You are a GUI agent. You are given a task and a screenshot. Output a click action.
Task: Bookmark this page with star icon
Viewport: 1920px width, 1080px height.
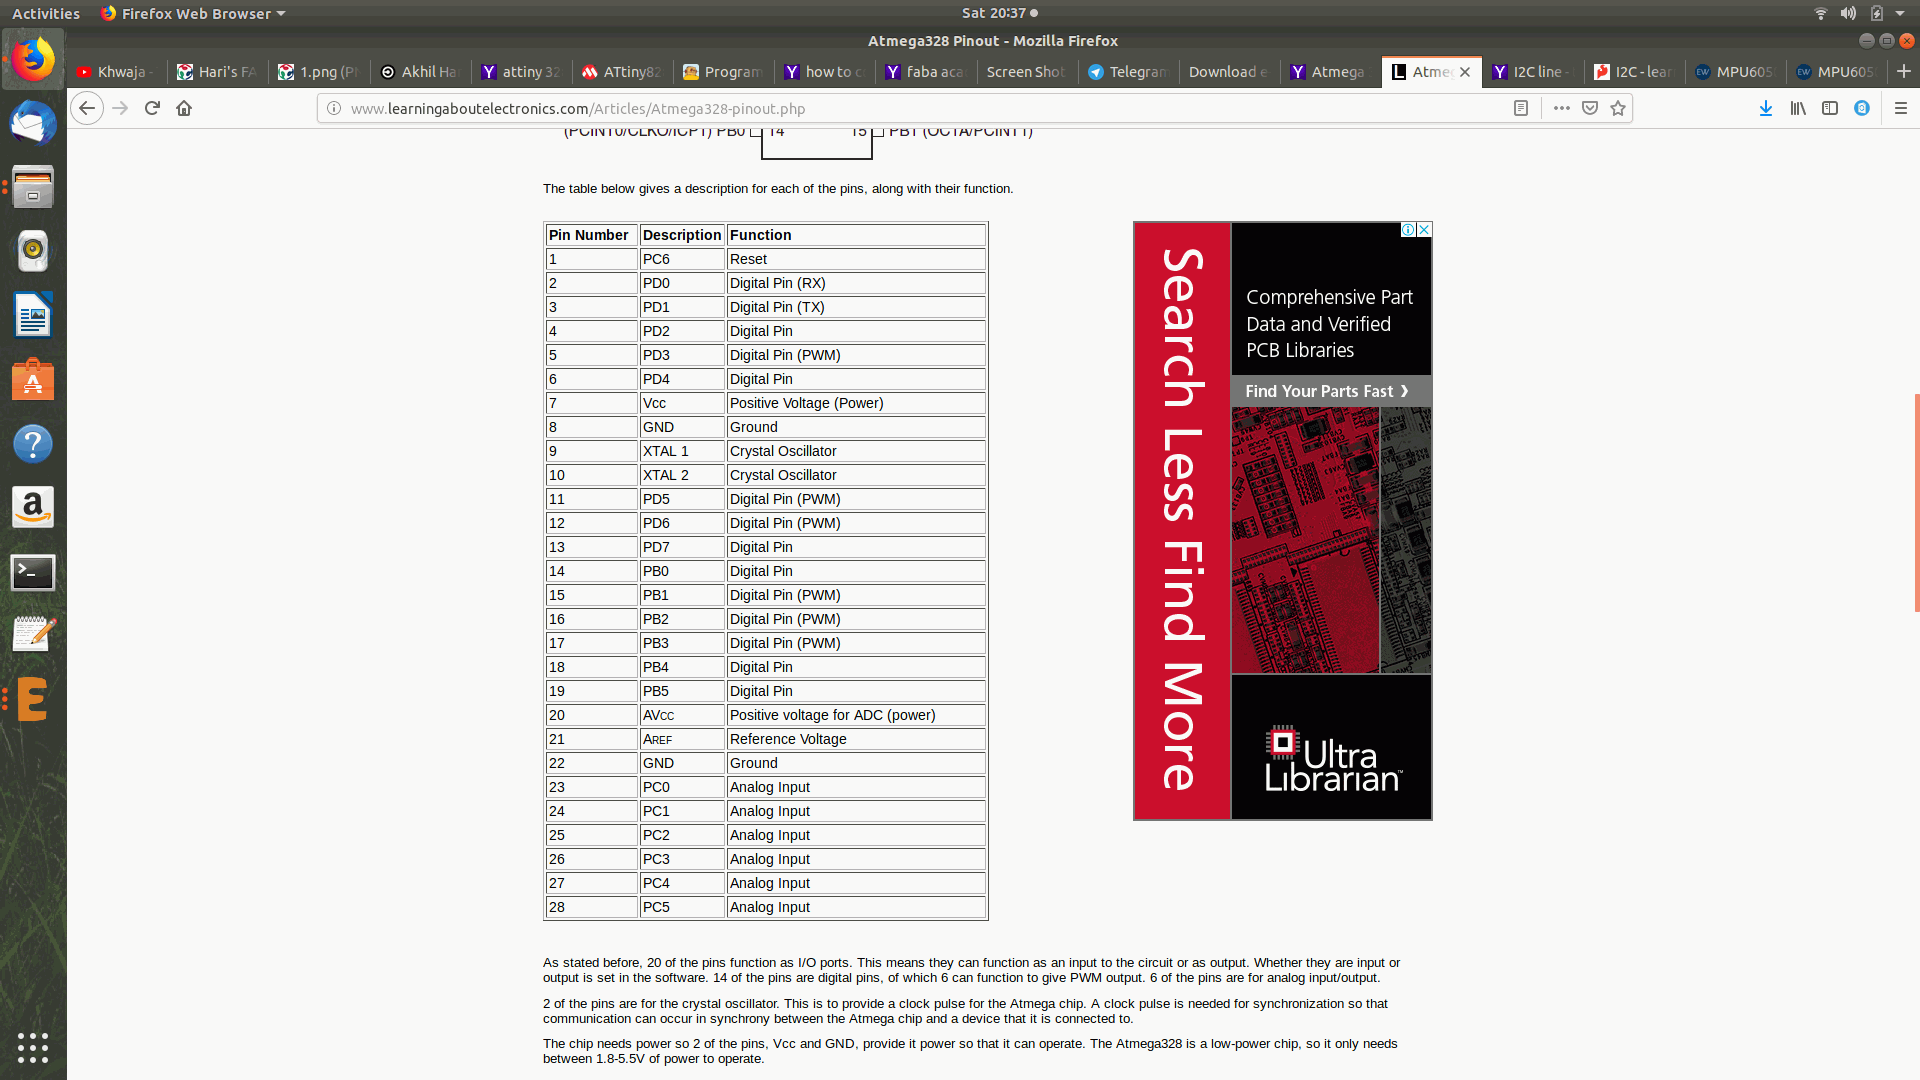pos(1618,108)
